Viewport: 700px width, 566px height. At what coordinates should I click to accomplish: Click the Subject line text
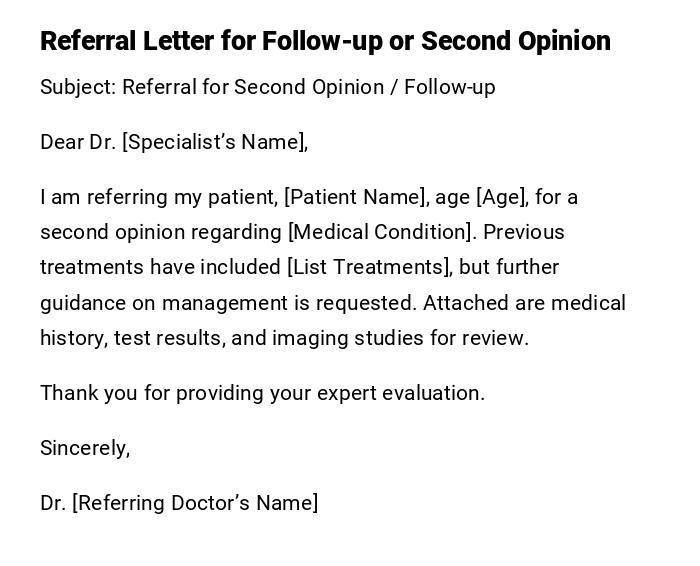tap(267, 87)
